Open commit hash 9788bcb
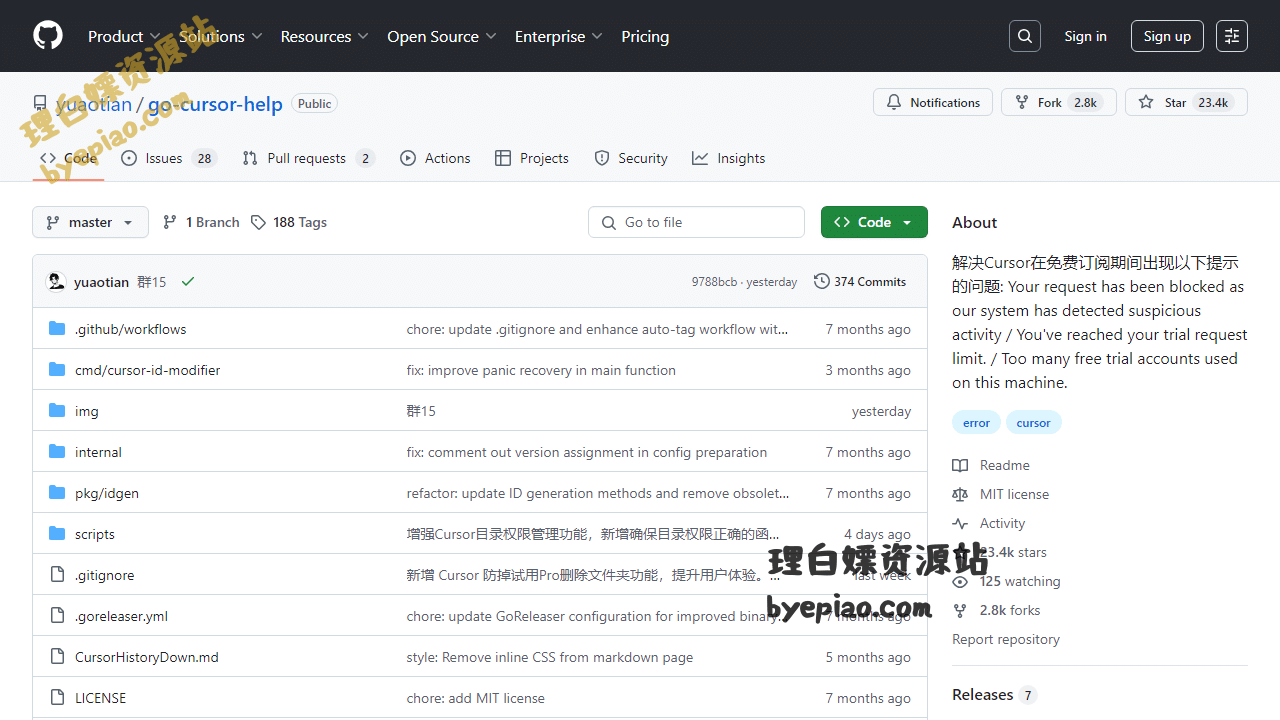The width and height of the screenshot is (1280, 720). tap(714, 282)
